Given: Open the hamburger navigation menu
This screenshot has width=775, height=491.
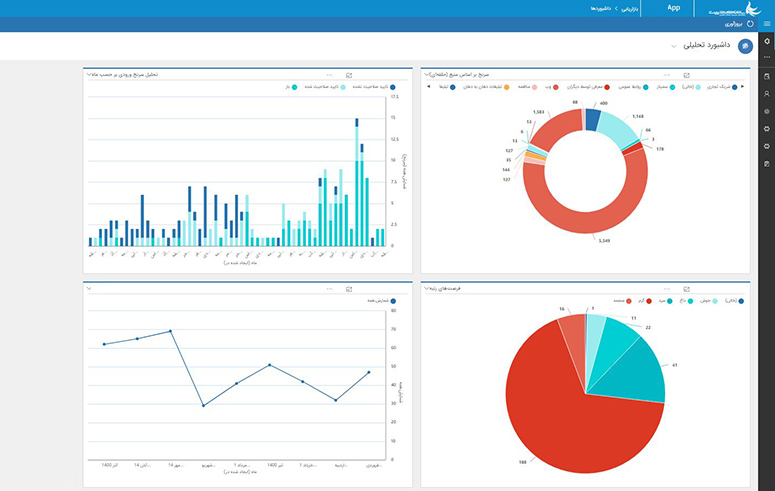Looking at the screenshot, I should point(766,23).
